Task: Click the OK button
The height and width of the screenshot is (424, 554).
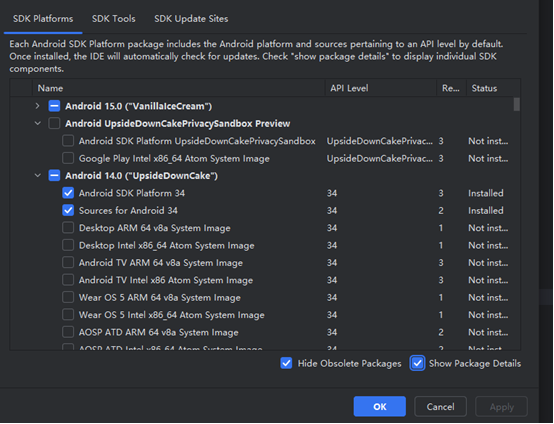Action: [x=380, y=407]
